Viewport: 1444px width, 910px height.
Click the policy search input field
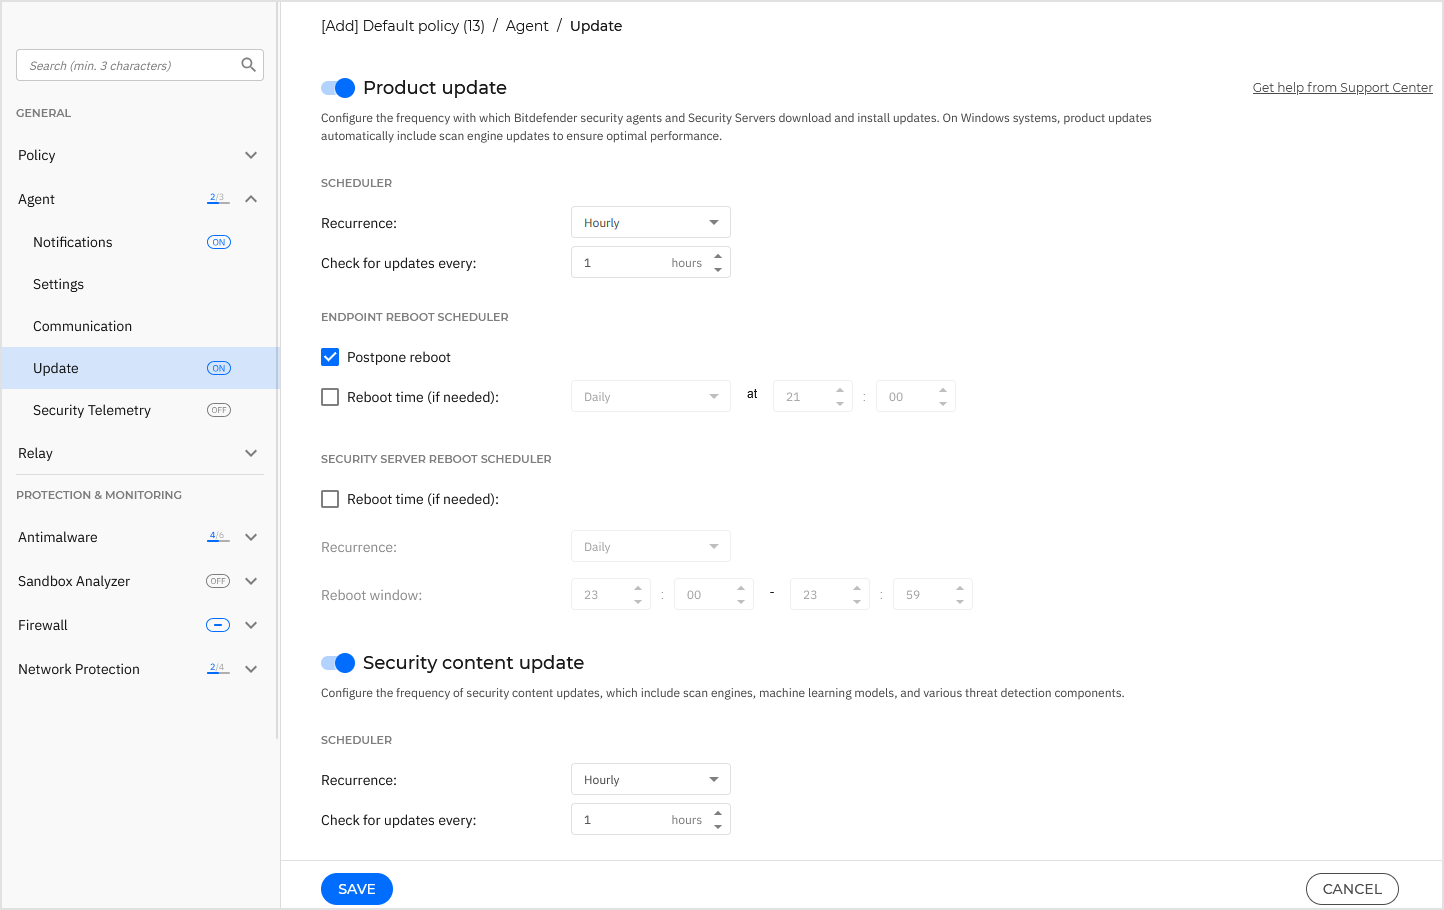(130, 64)
